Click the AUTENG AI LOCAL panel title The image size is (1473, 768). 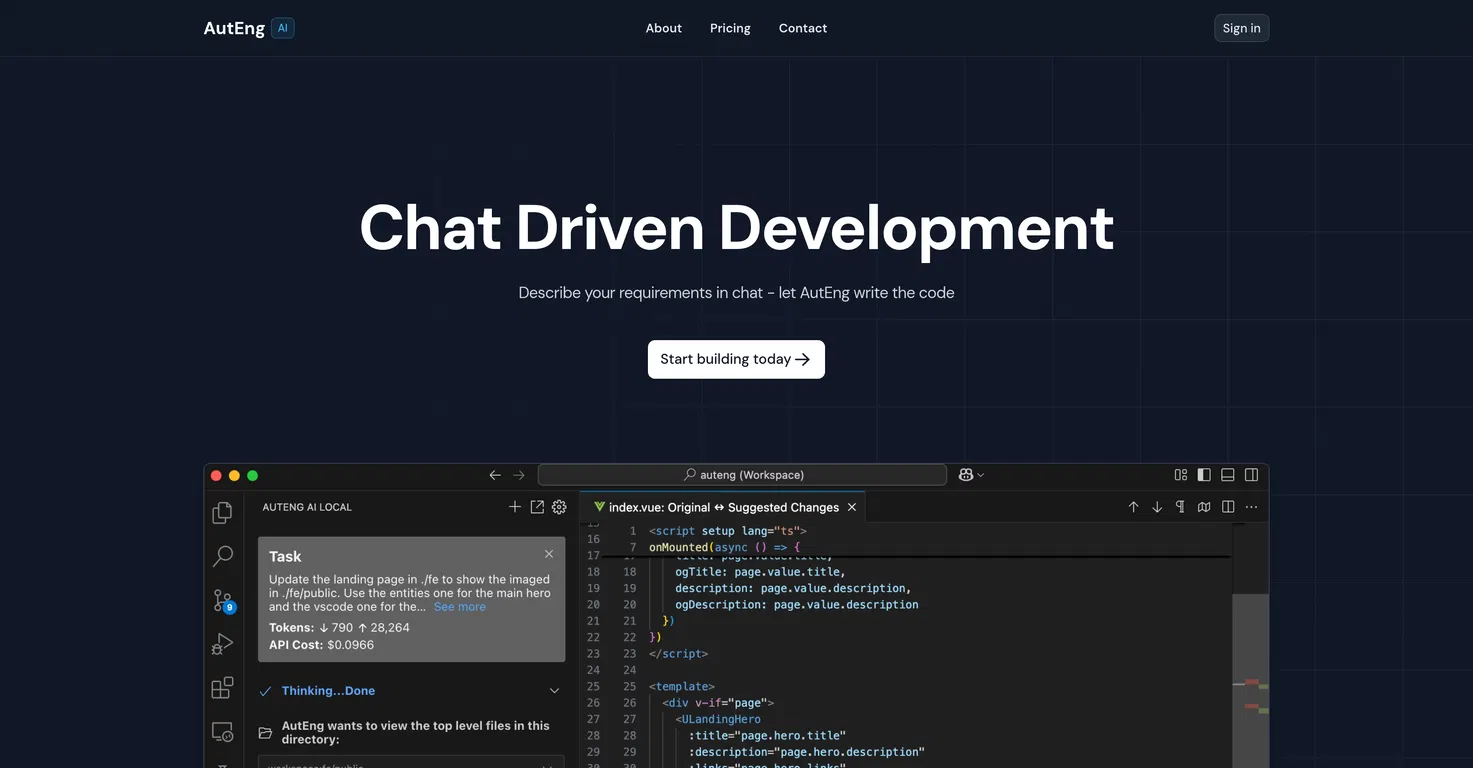click(x=307, y=507)
